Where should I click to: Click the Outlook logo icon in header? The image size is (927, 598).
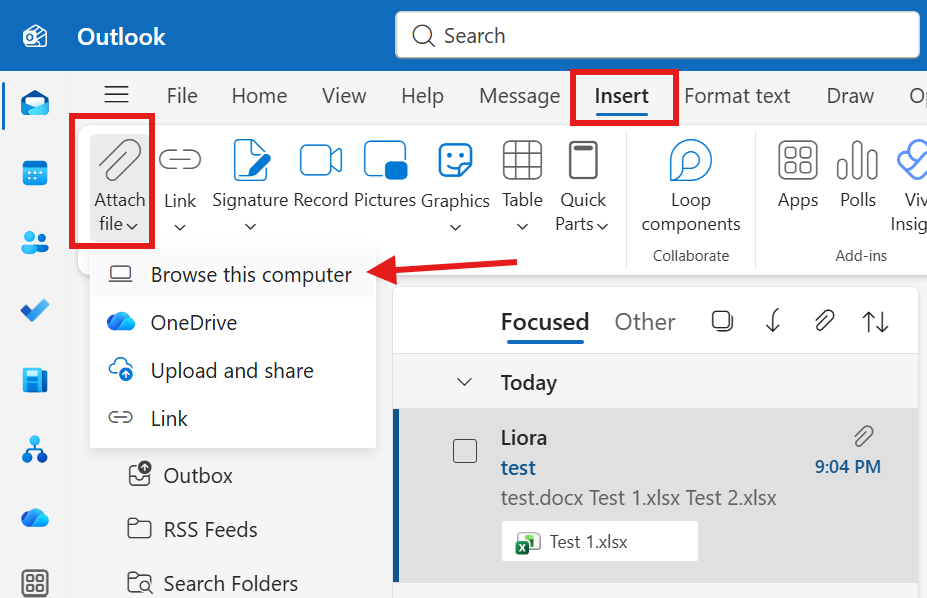click(x=35, y=36)
